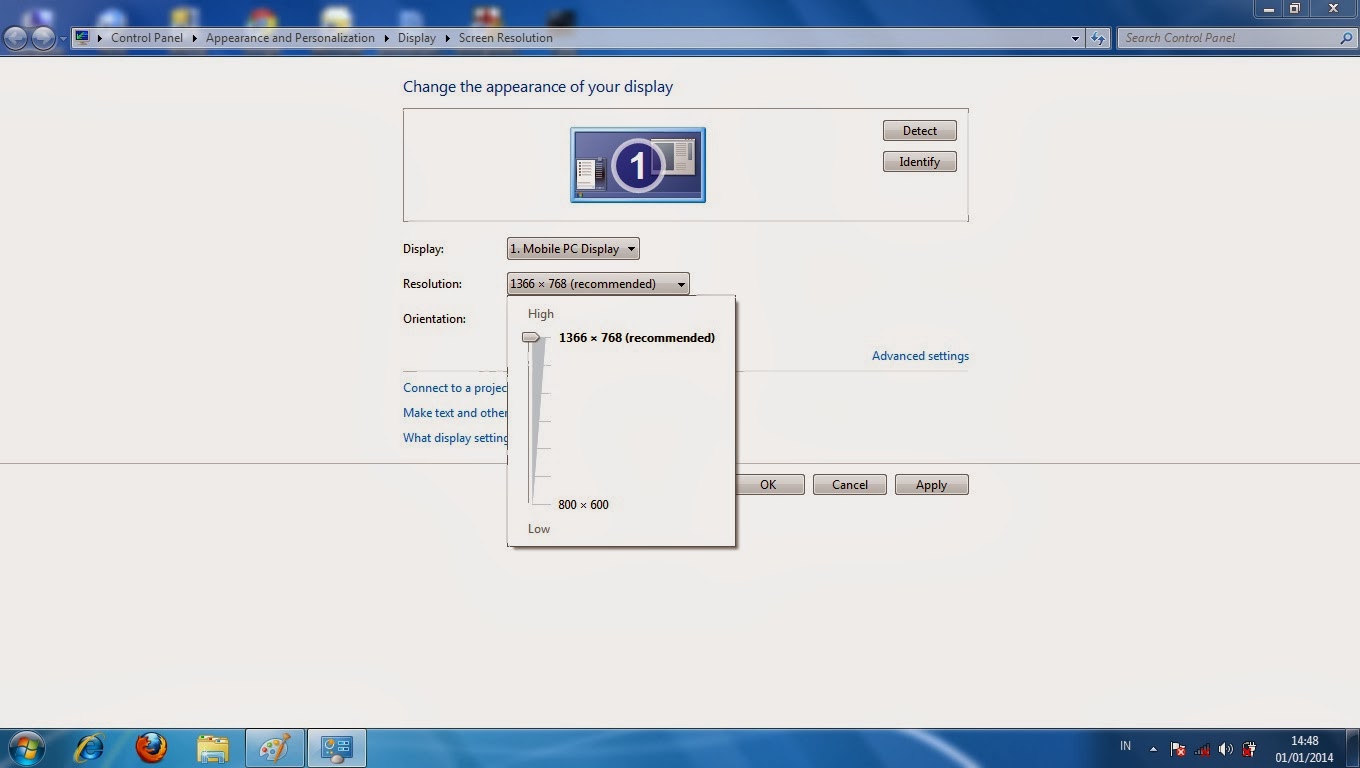Open Paint from the taskbar
The width and height of the screenshot is (1360, 768).
click(x=274, y=747)
